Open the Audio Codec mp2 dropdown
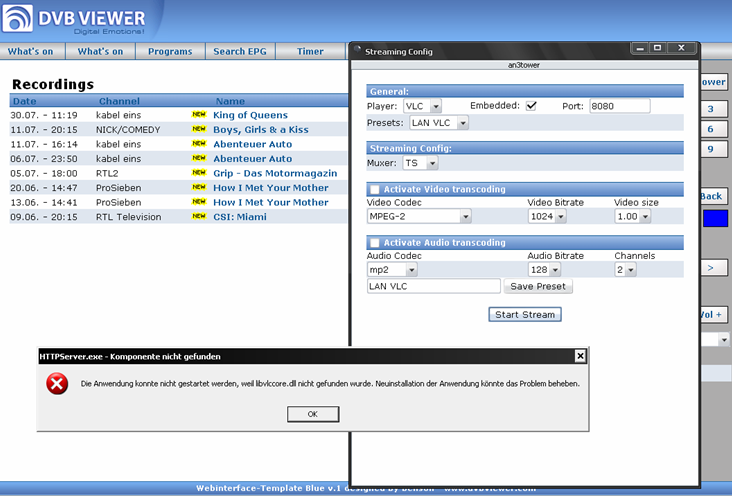 pos(392,269)
